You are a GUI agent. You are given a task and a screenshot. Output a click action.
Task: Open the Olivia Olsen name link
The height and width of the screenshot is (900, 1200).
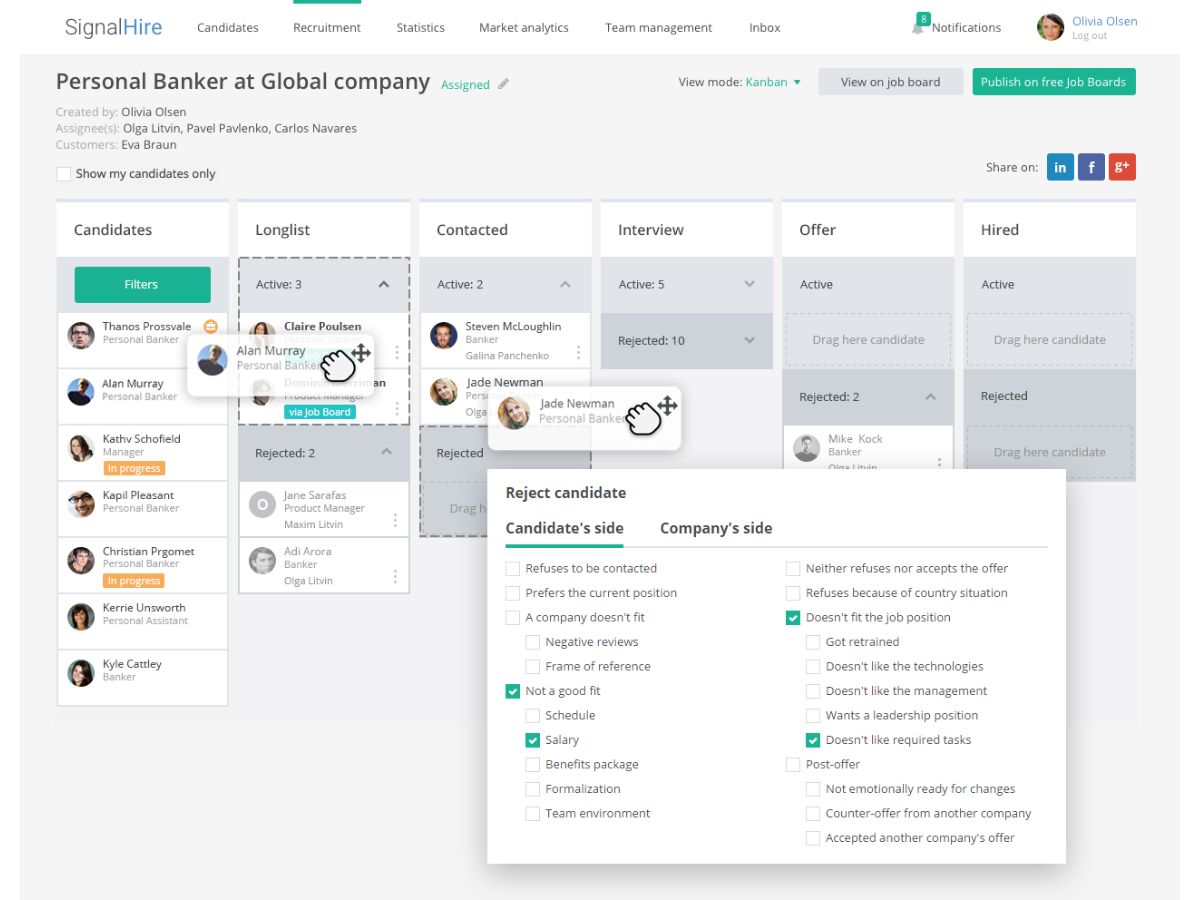click(x=1105, y=21)
